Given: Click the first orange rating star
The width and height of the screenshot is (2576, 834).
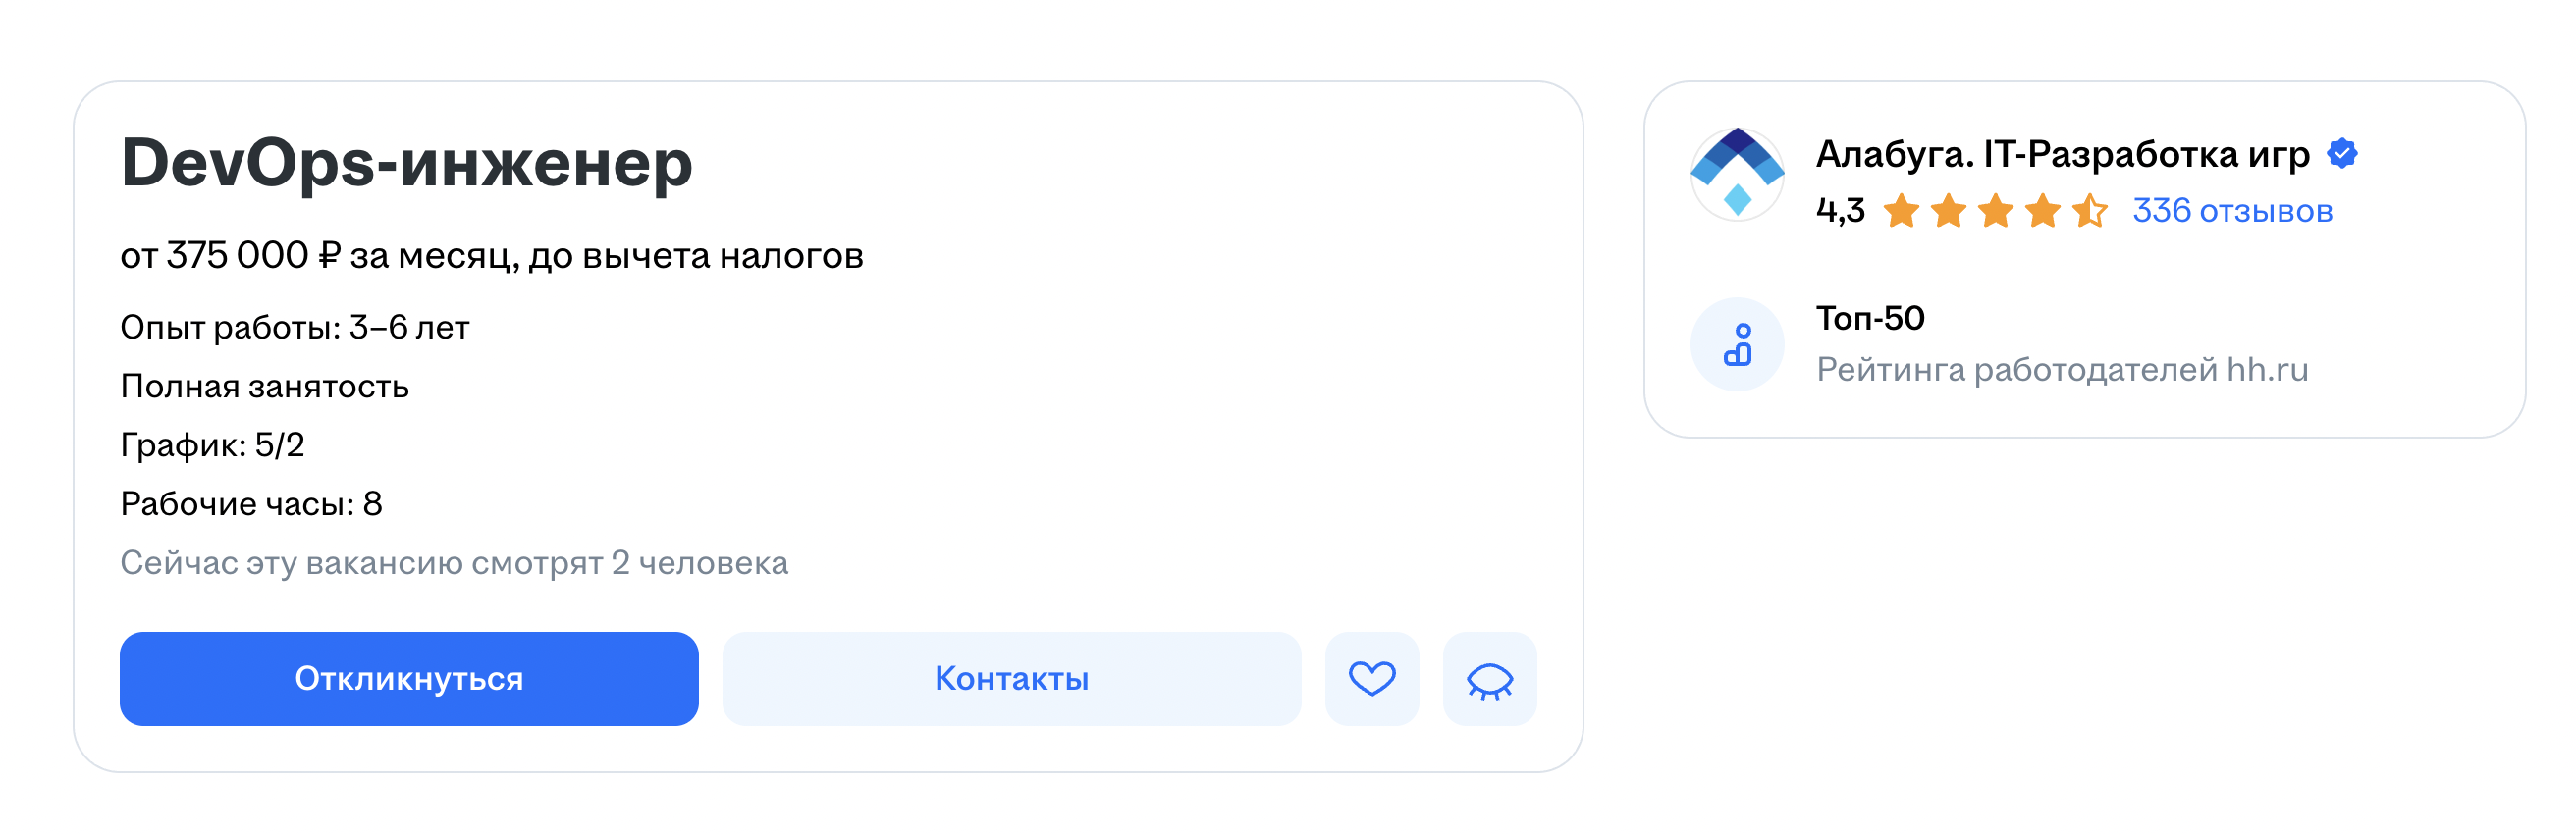Looking at the screenshot, I should click(1901, 211).
